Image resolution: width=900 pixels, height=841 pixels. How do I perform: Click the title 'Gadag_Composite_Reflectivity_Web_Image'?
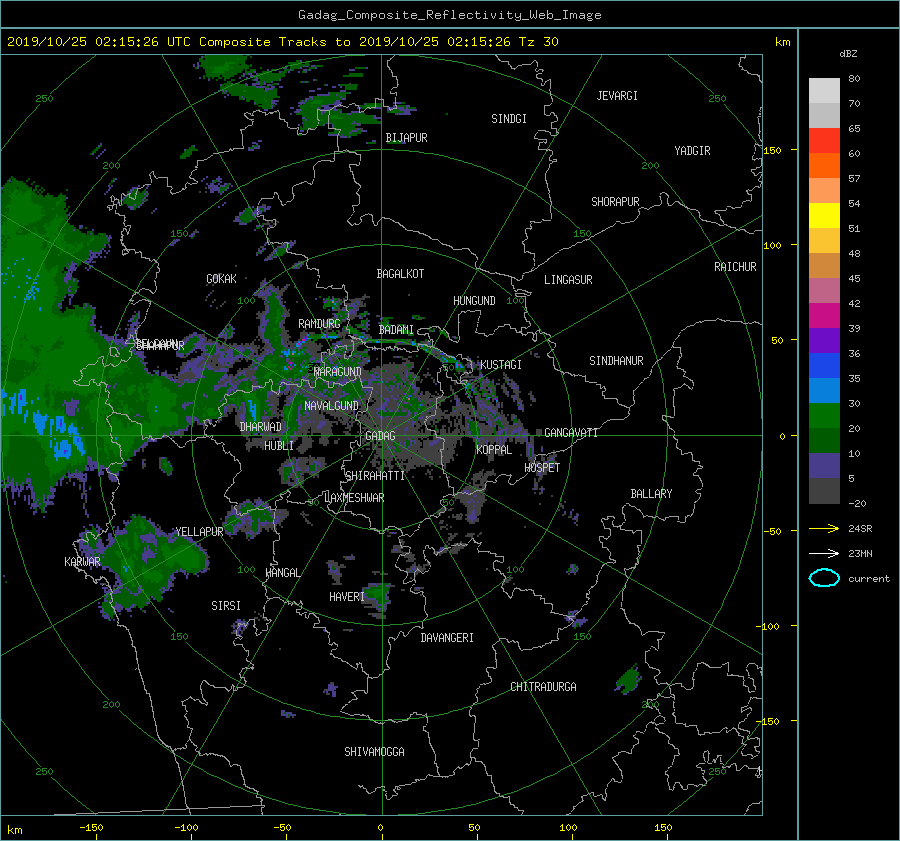[449, 15]
